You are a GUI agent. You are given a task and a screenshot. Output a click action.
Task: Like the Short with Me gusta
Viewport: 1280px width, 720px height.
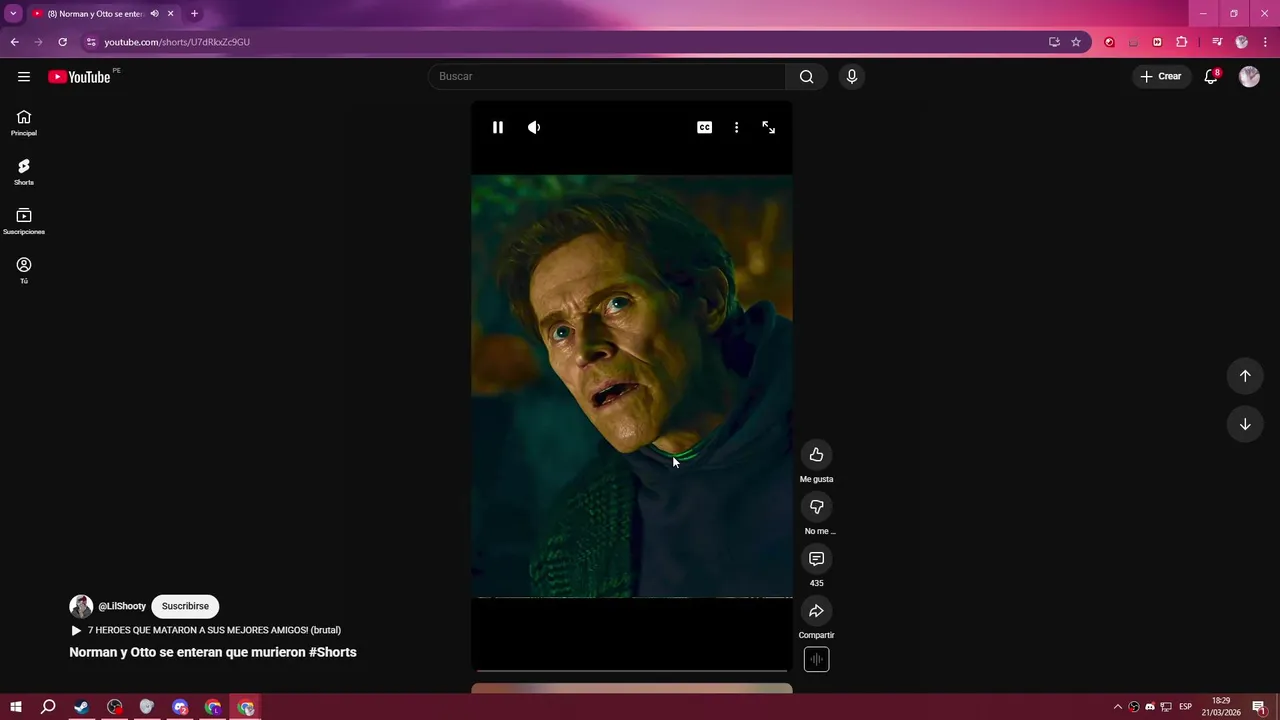pos(816,455)
